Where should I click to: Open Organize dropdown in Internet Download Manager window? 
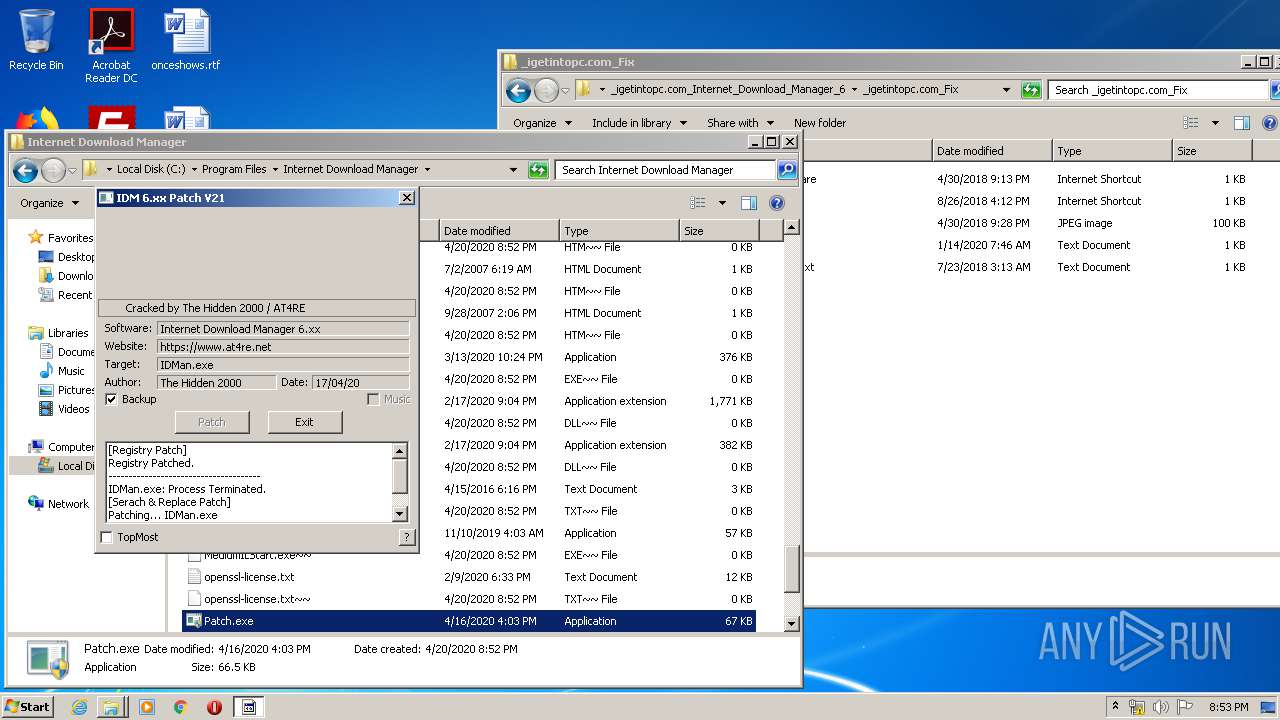click(x=49, y=203)
